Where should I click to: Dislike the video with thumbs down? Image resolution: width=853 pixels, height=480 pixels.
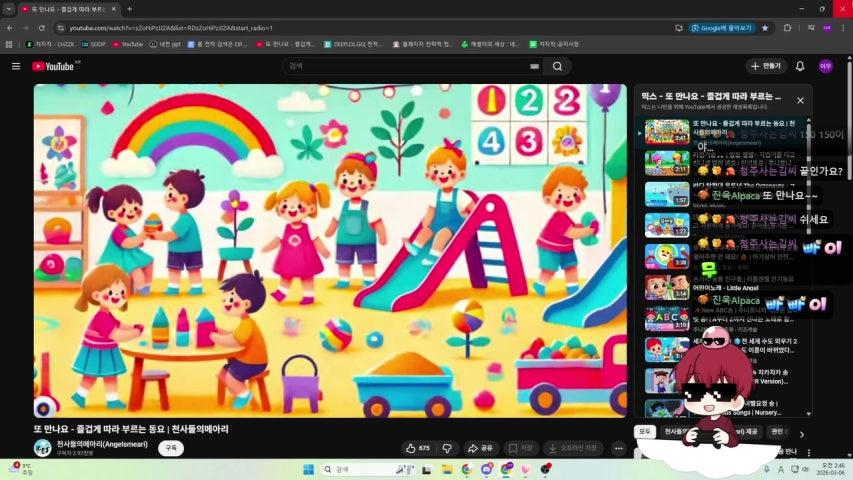[x=447, y=449]
